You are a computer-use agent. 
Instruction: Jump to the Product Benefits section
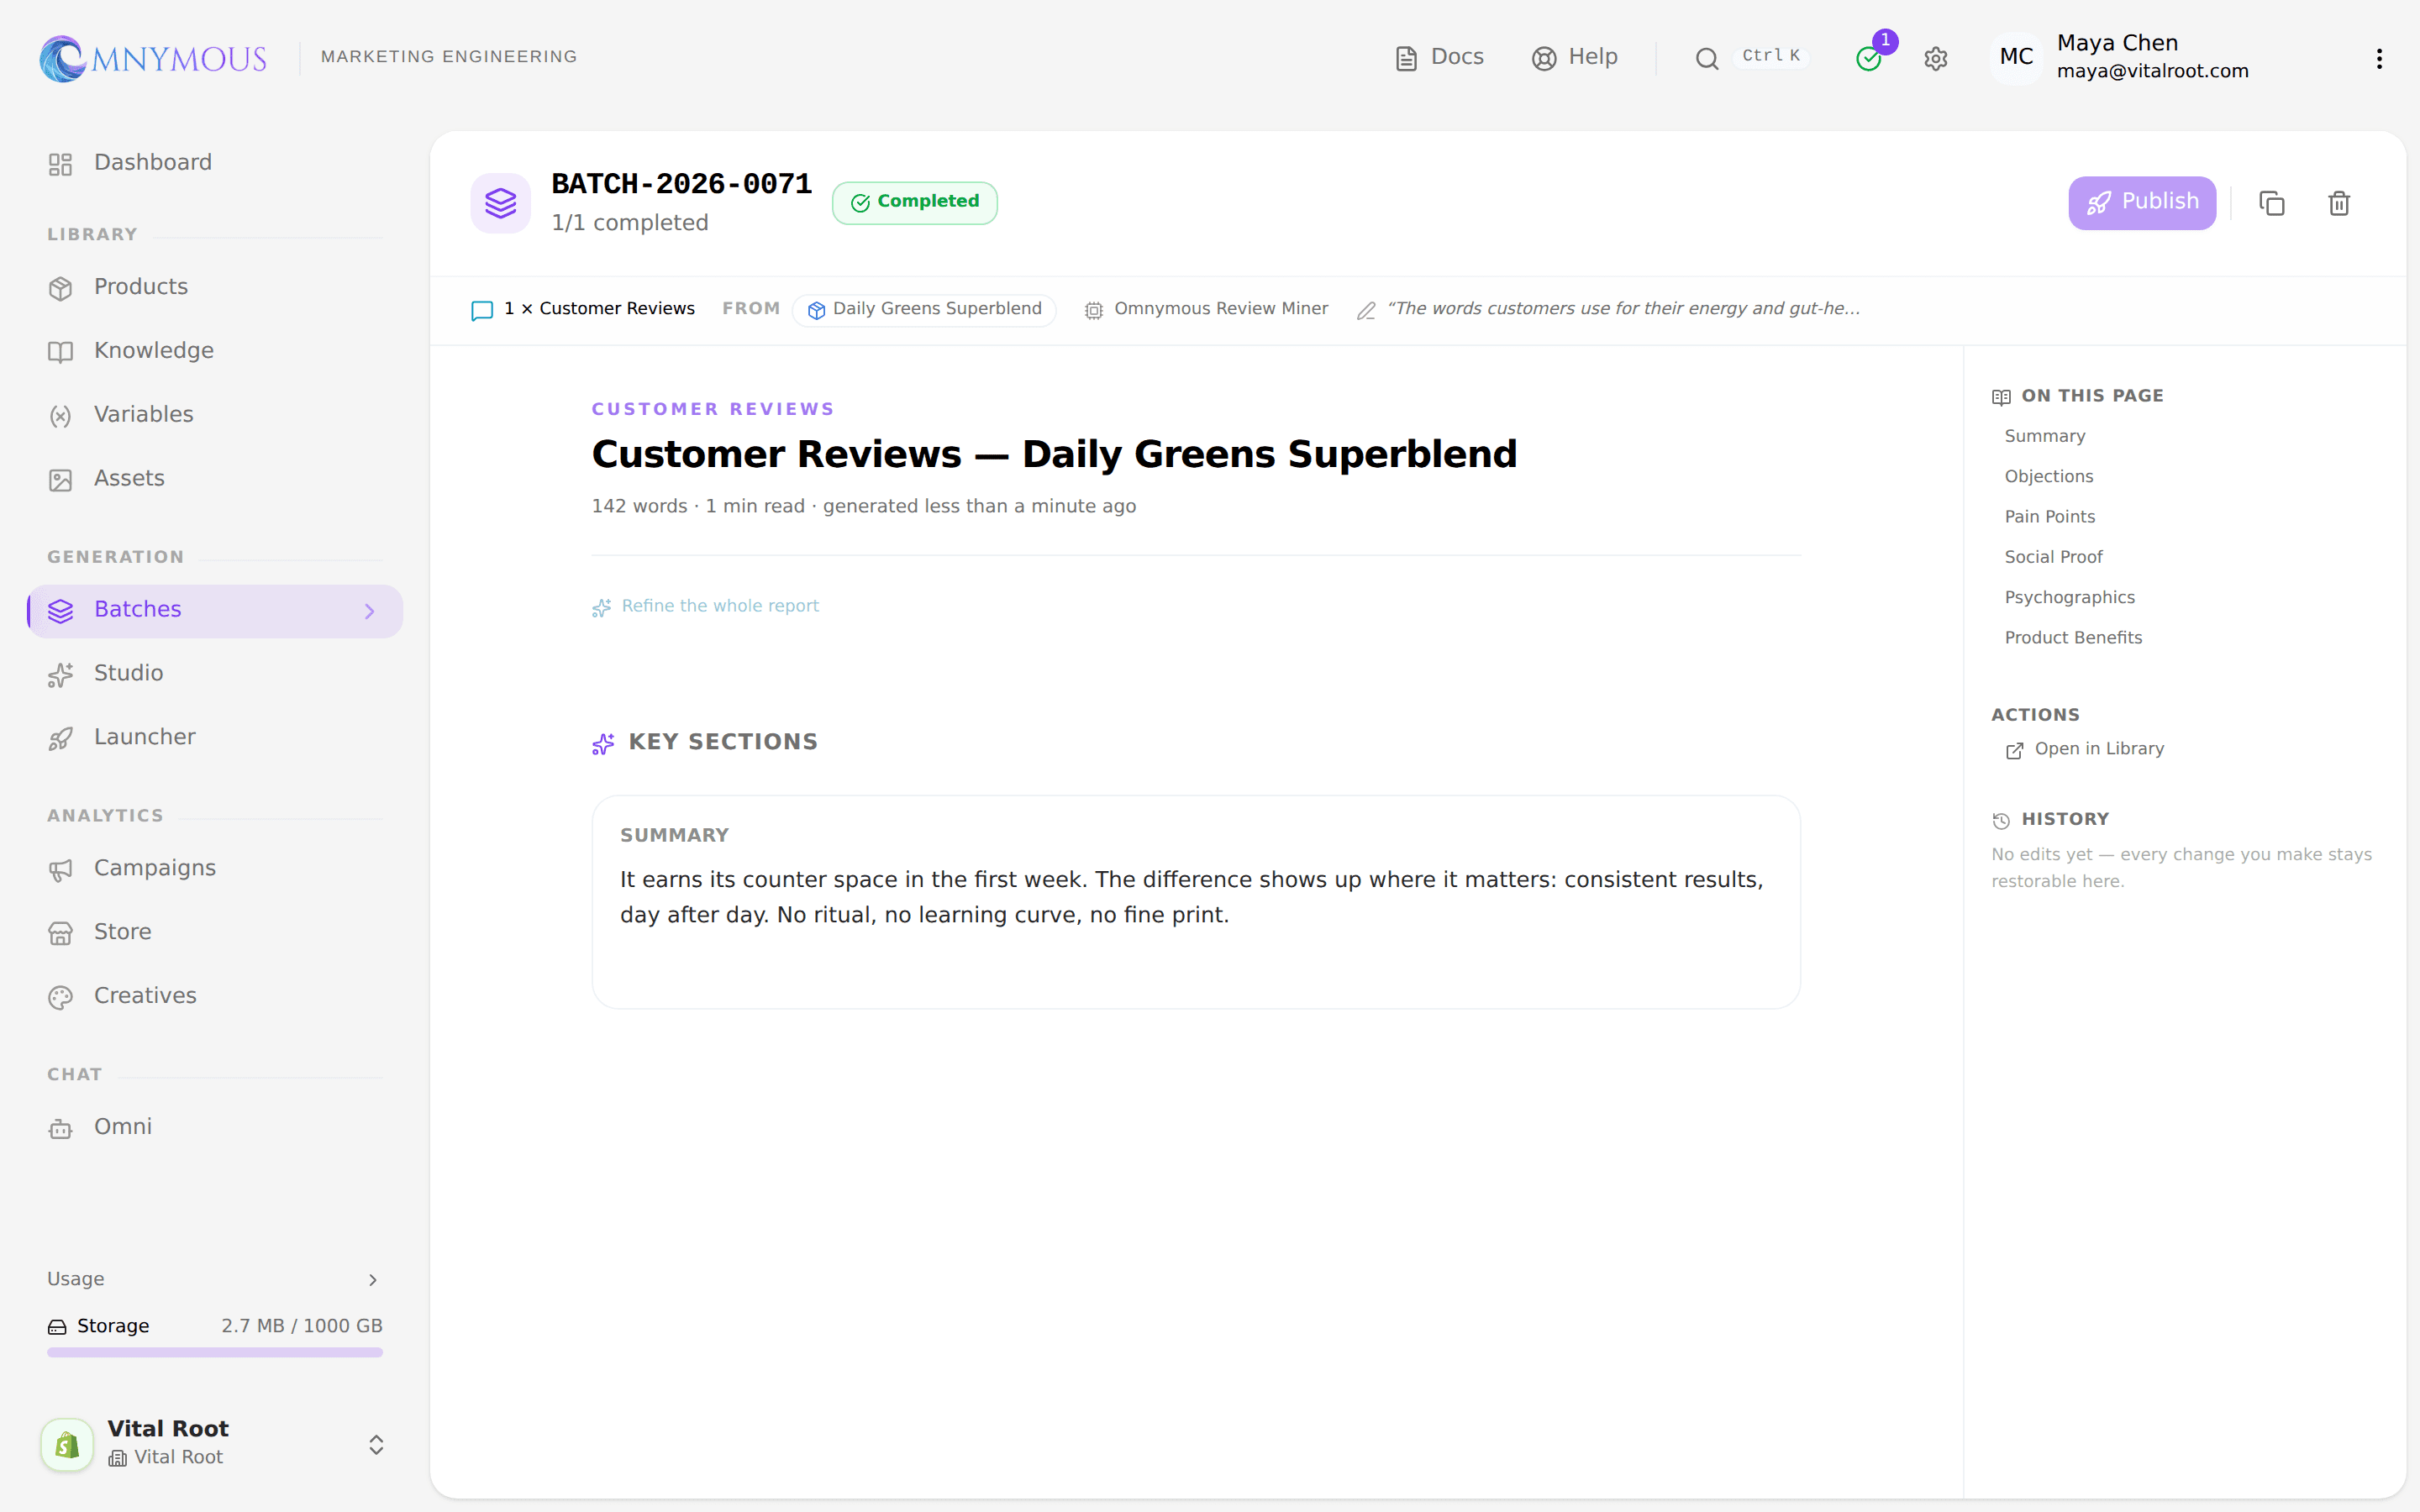click(2073, 638)
